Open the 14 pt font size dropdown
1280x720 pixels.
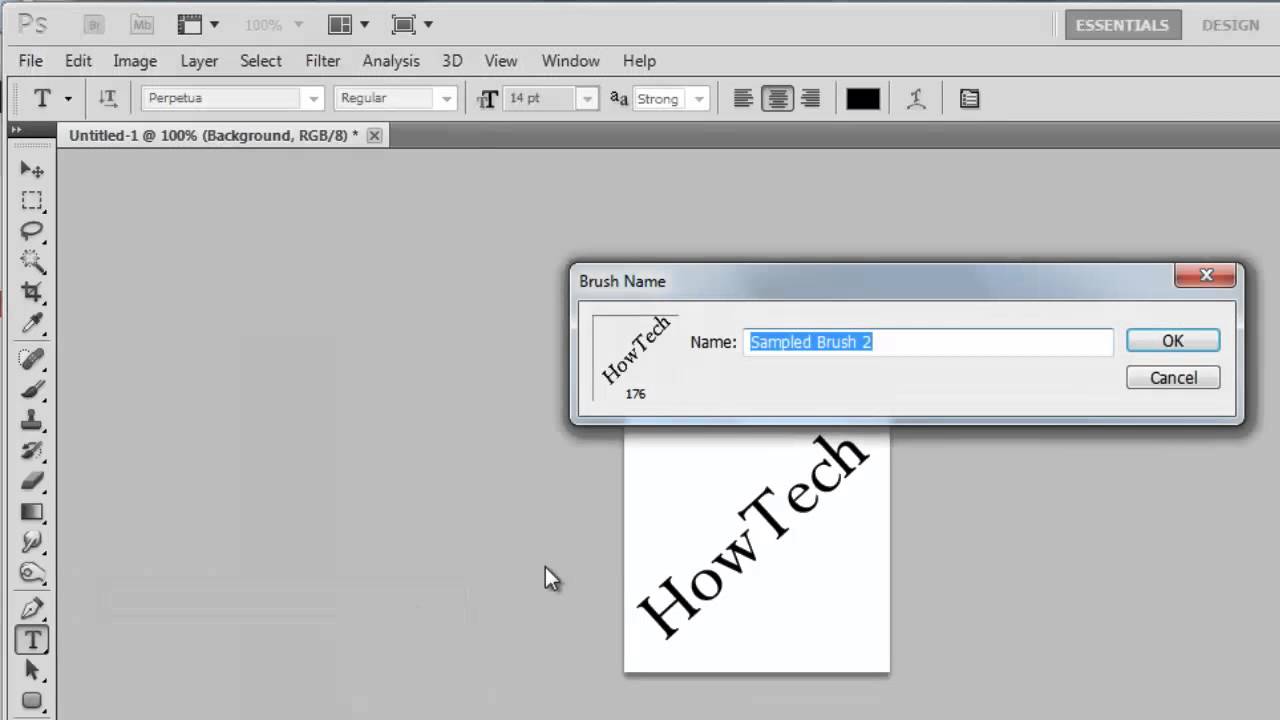(588, 99)
